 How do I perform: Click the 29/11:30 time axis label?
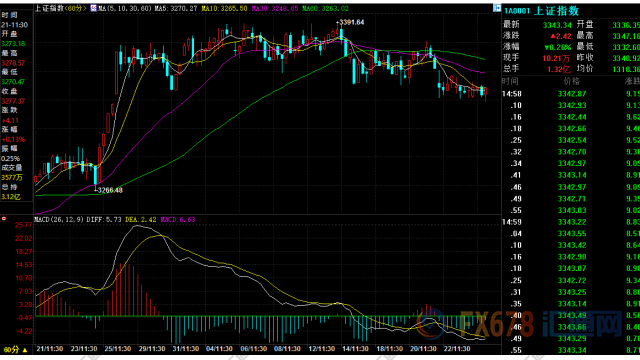click(151, 349)
